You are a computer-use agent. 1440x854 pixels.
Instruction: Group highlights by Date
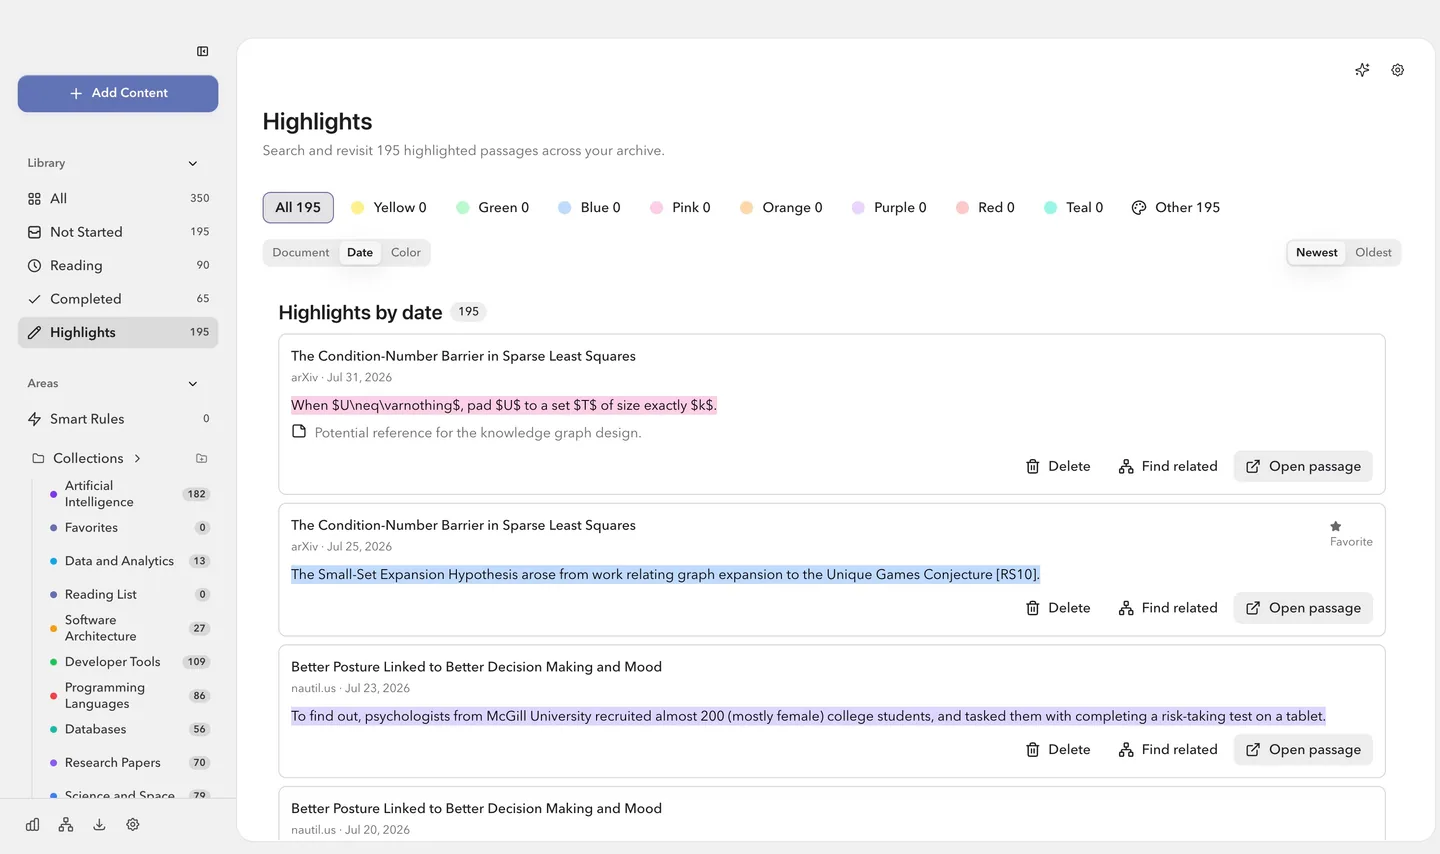pyautogui.click(x=360, y=253)
